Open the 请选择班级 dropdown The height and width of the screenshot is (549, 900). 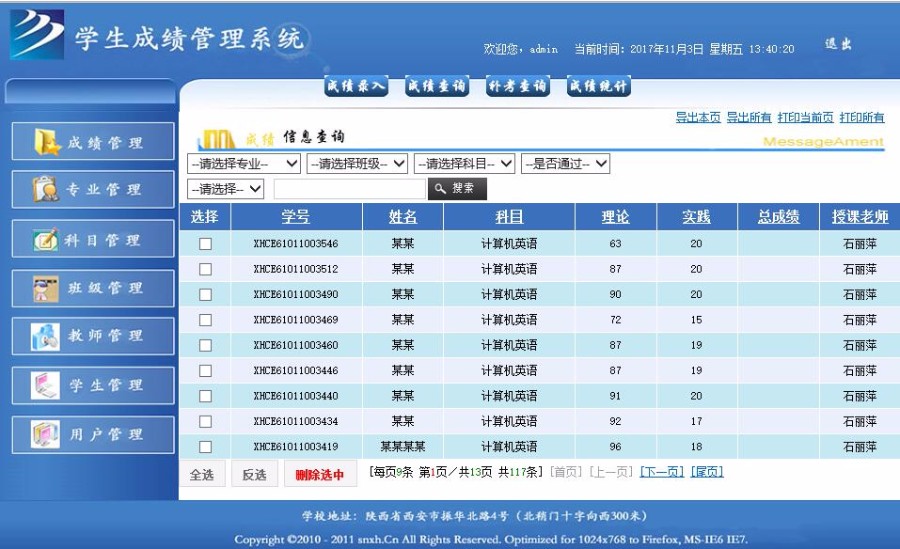pyautogui.click(x=357, y=164)
